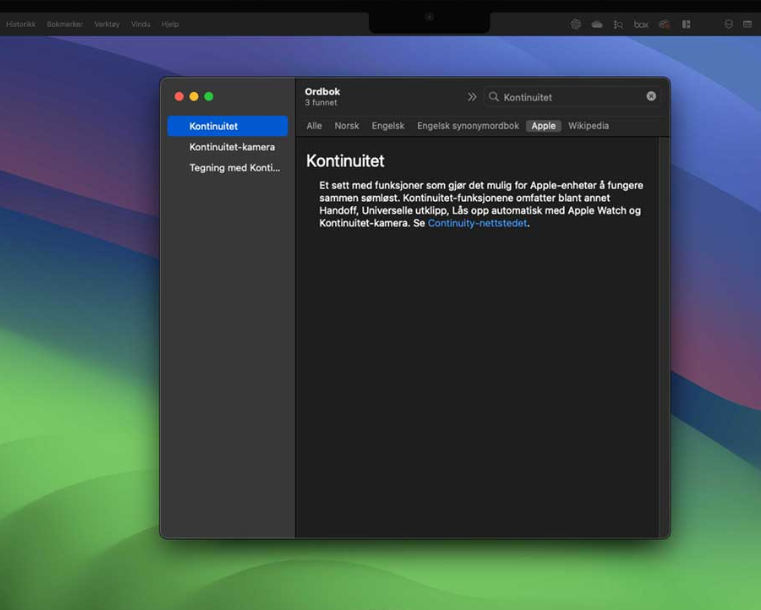Switch to the Alle dictionary source
This screenshot has width=761, height=610.
click(x=314, y=126)
